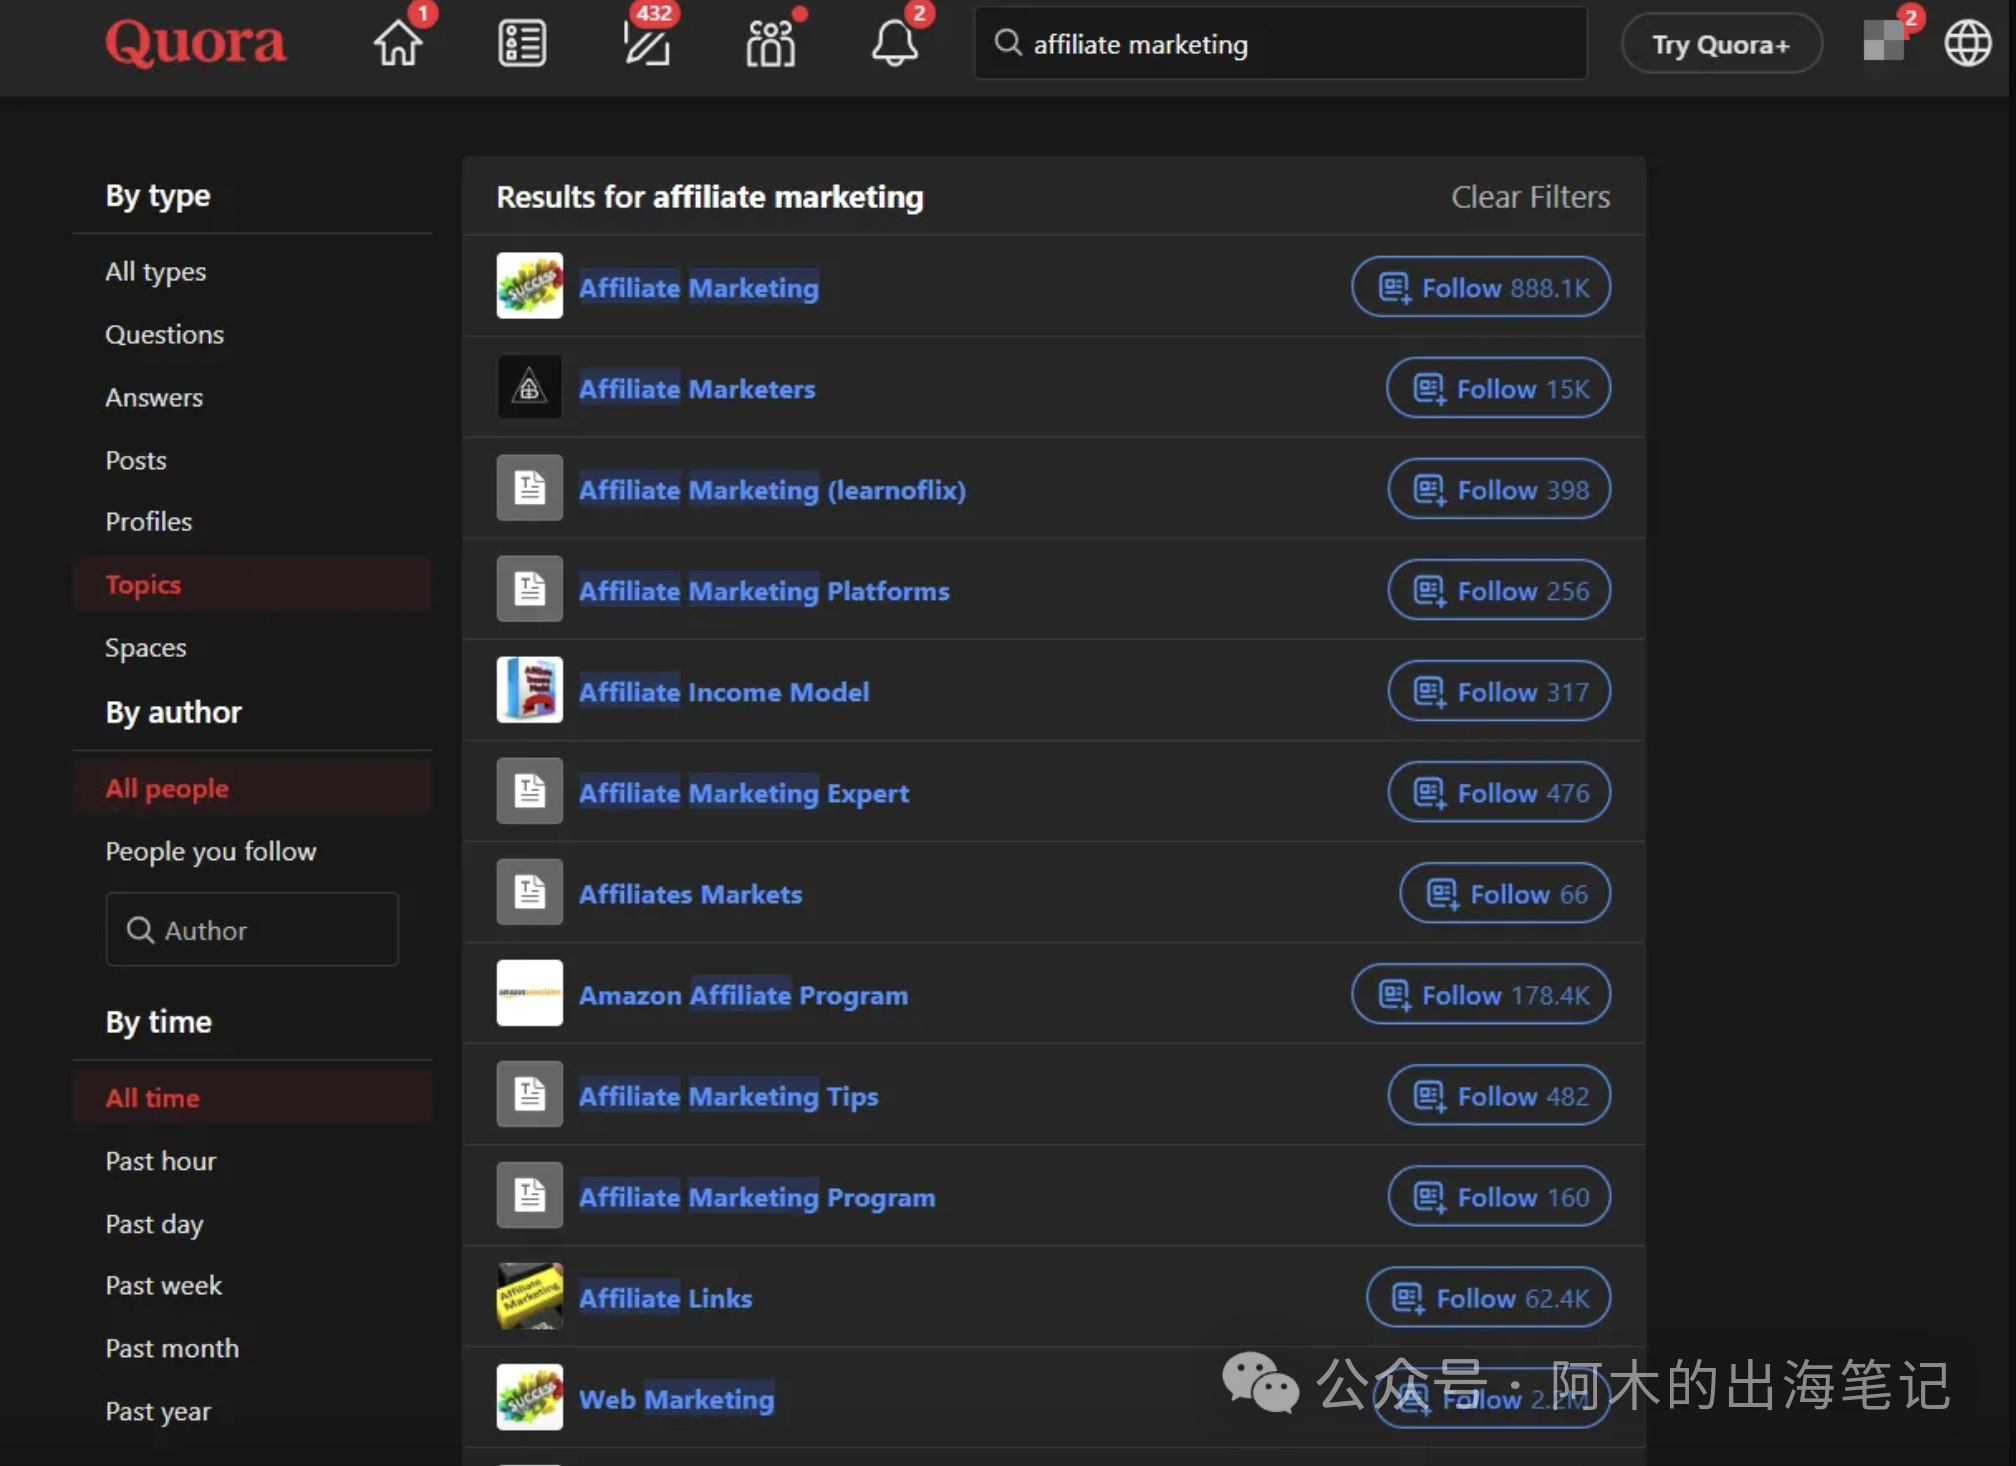
Task: Select the Topics filter
Action: coord(252,584)
